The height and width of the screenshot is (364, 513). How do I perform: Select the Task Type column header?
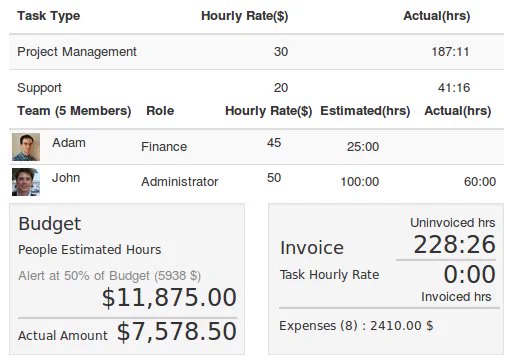coord(49,16)
